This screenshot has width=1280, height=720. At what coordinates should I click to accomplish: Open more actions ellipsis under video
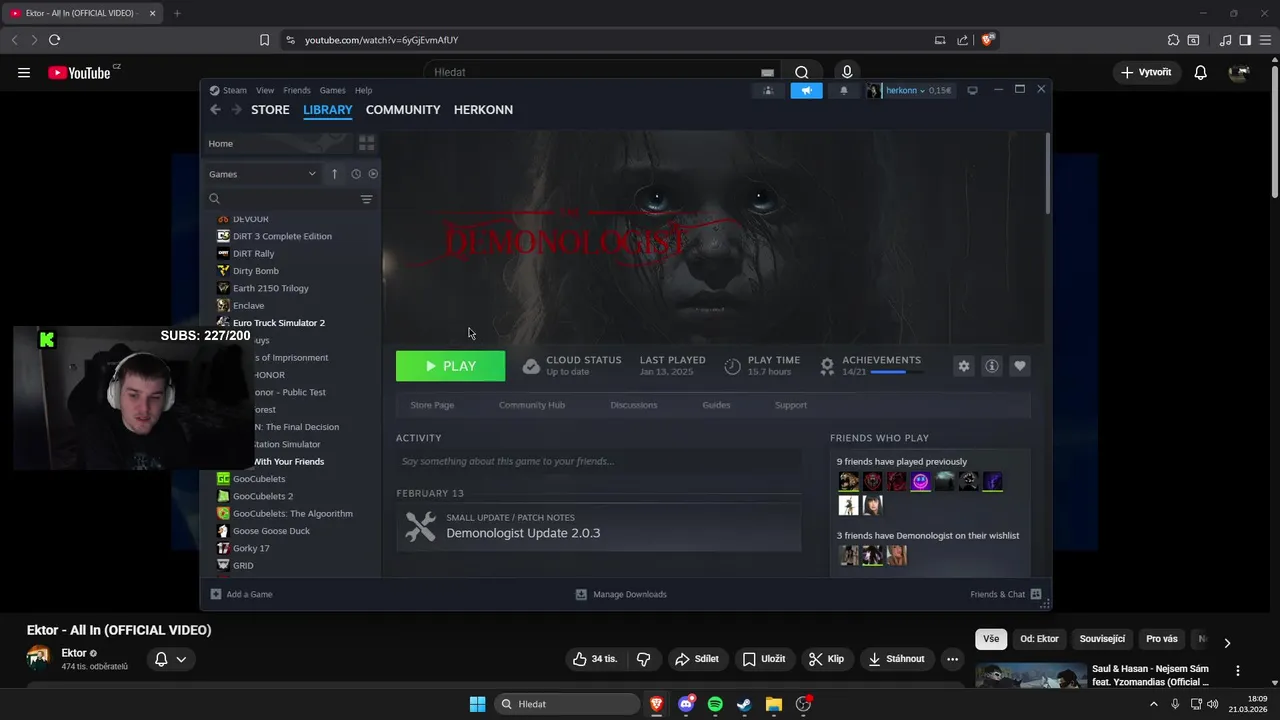952,659
